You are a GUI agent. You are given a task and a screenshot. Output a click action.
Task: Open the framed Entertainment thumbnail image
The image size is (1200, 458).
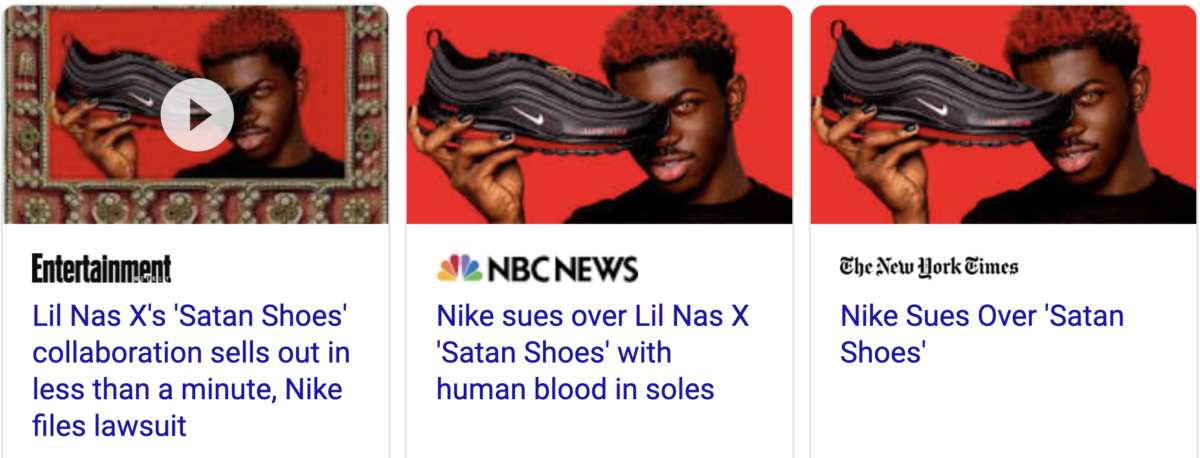pos(197,114)
